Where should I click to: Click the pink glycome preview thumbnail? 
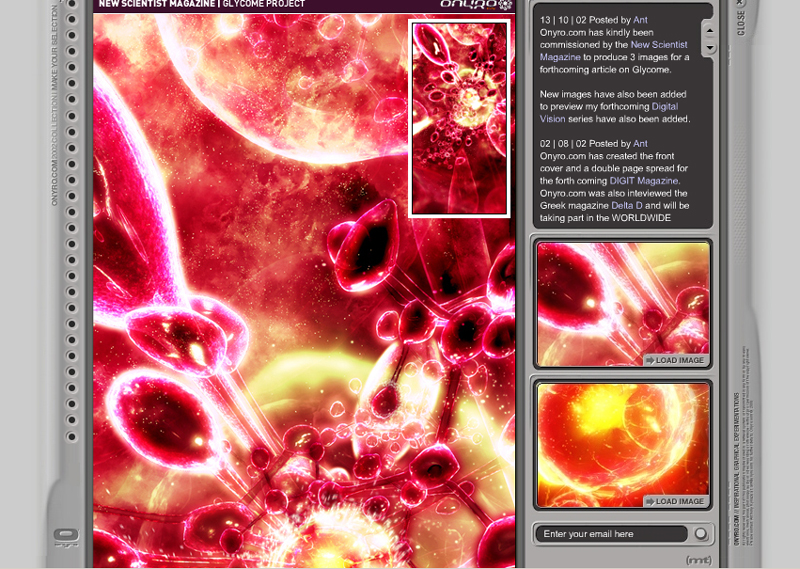pos(623,304)
